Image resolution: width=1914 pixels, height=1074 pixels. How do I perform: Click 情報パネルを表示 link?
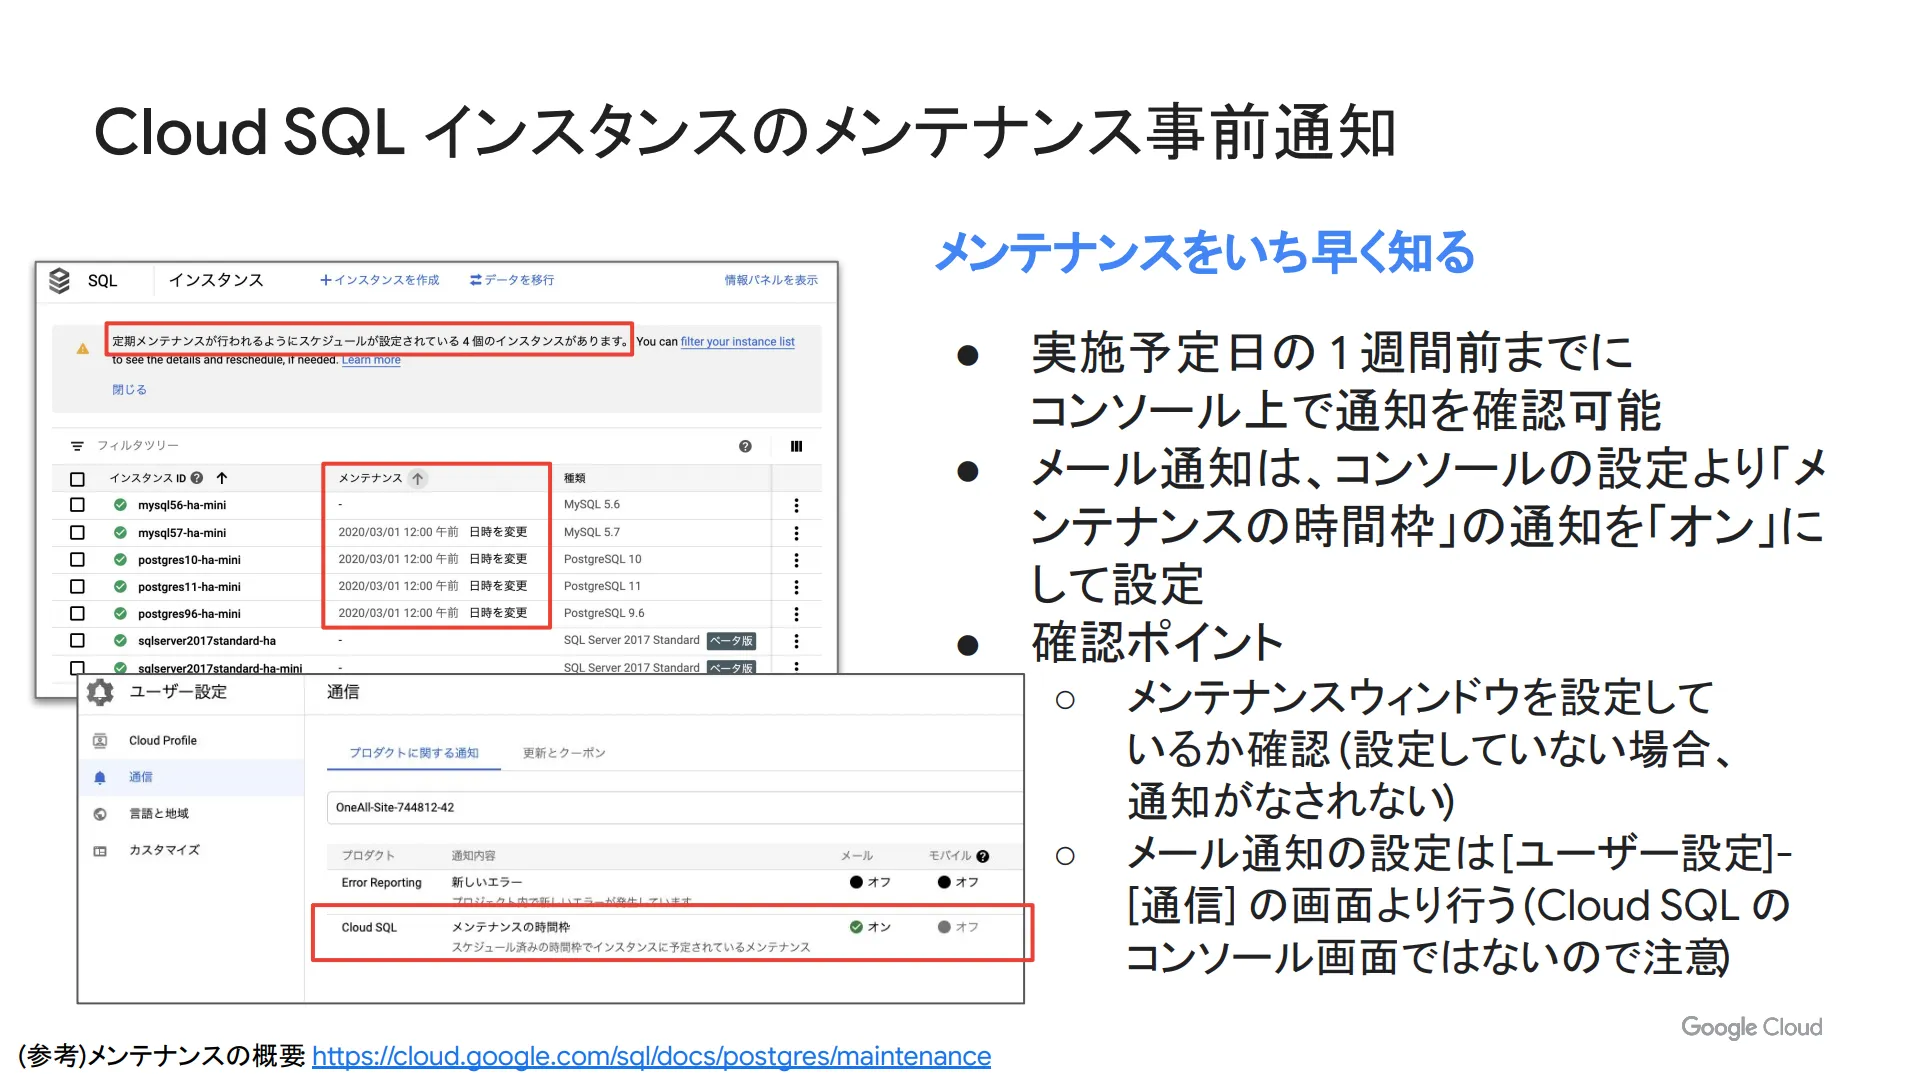click(771, 280)
